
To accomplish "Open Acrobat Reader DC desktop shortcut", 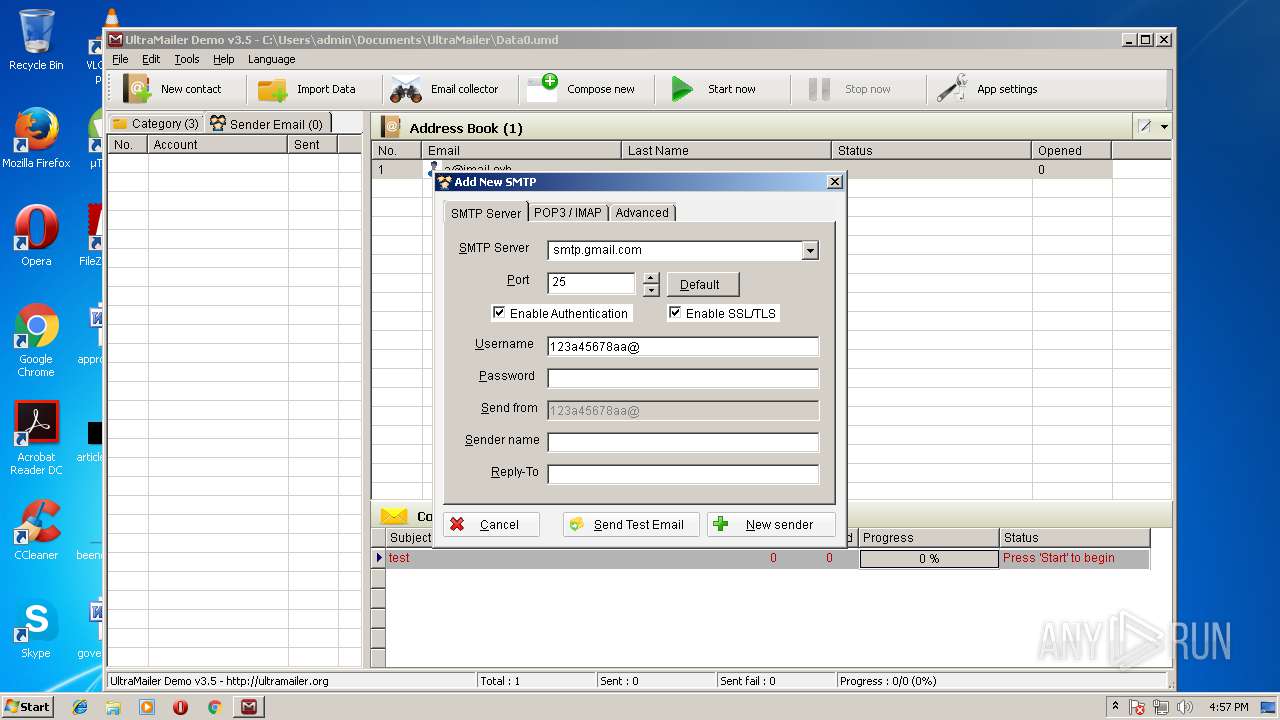I will tap(36, 438).
